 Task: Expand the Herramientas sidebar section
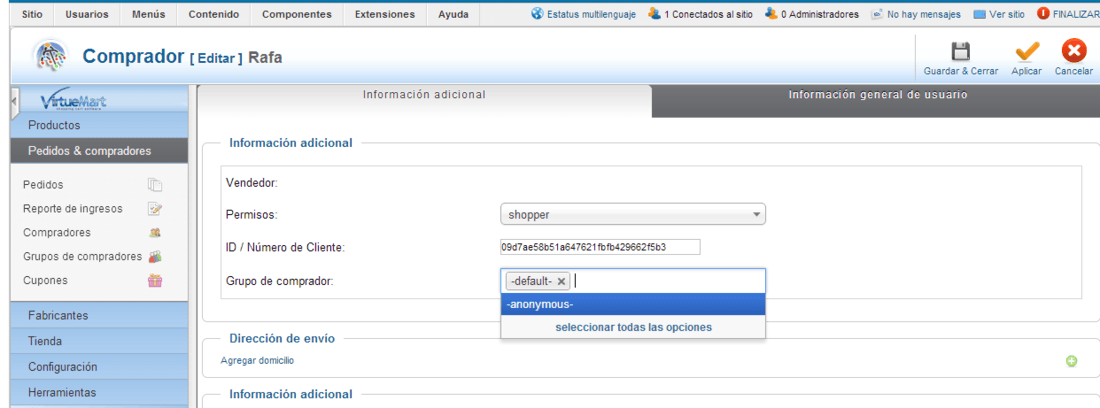[100, 393]
